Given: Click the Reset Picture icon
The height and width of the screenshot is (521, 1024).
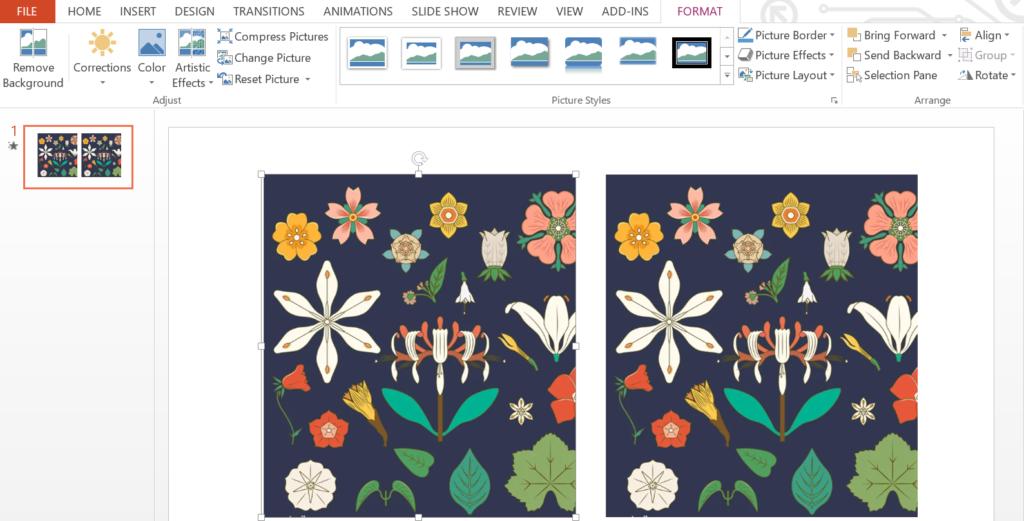Looking at the screenshot, I should [x=225, y=79].
